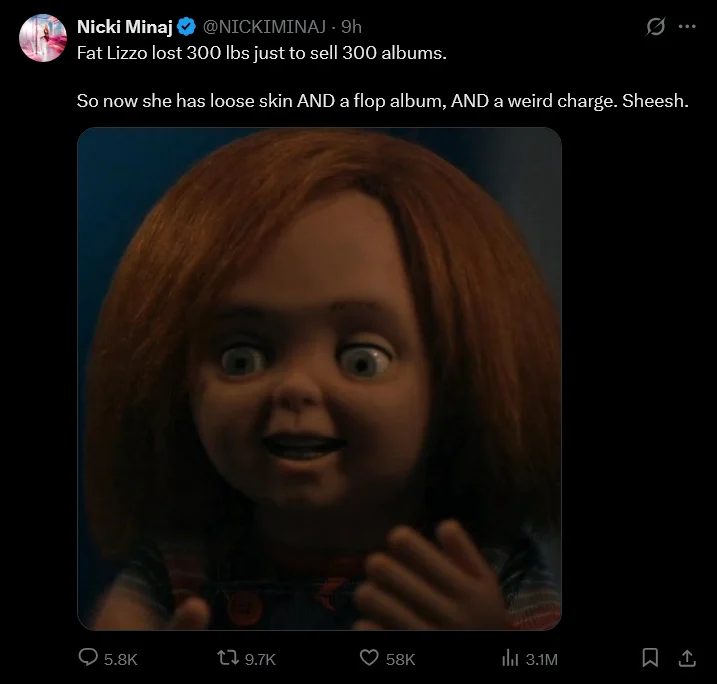Viewport: 717px width, 684px height.
Task: Click the 'Fat Lizzo lost 300 lbs' text line
Action: tap(261, 52)
